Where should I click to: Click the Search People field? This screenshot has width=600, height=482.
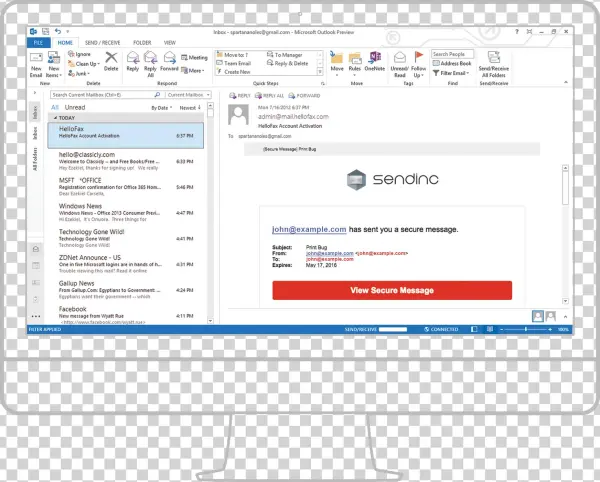[452, 54]
